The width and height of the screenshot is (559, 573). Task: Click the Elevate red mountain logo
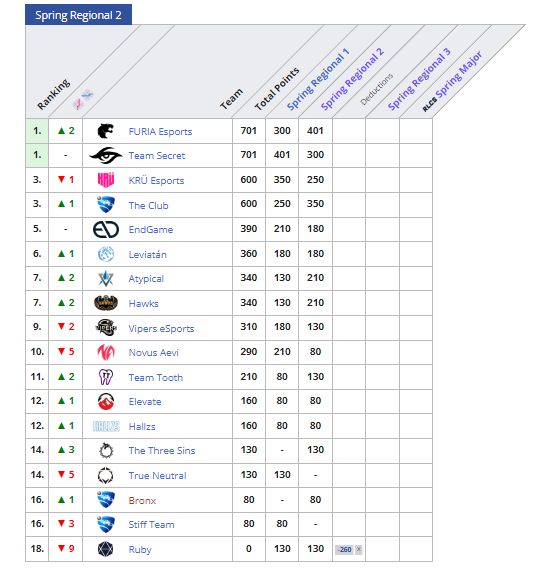tap(106, 401)
